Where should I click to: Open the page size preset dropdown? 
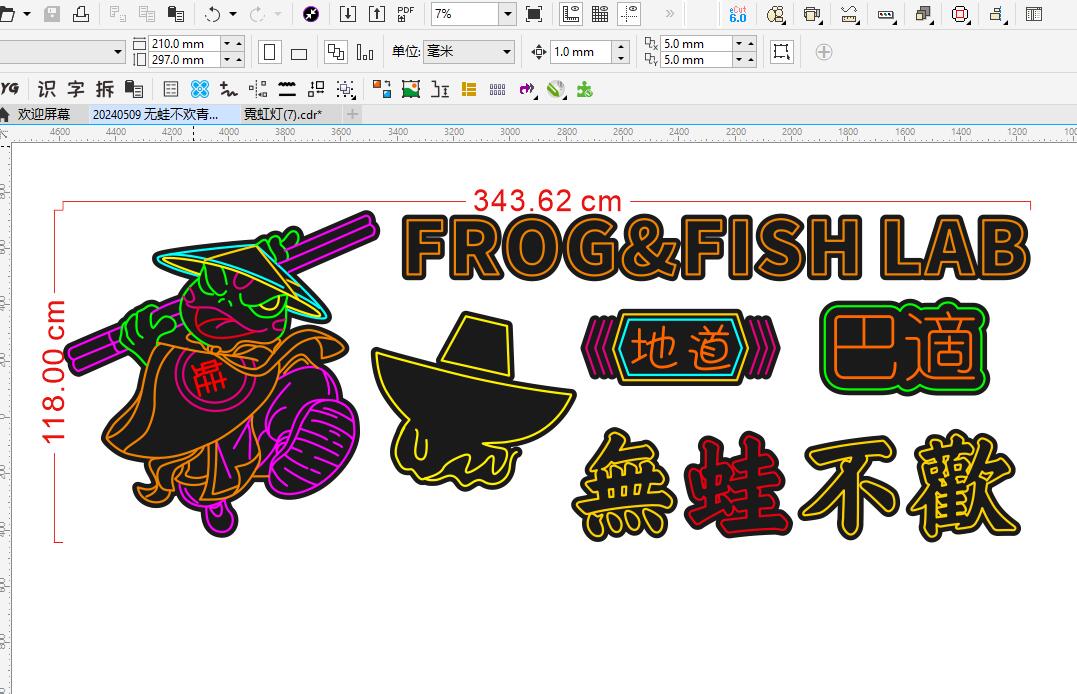pyautogui.click(x=117, y=52)
